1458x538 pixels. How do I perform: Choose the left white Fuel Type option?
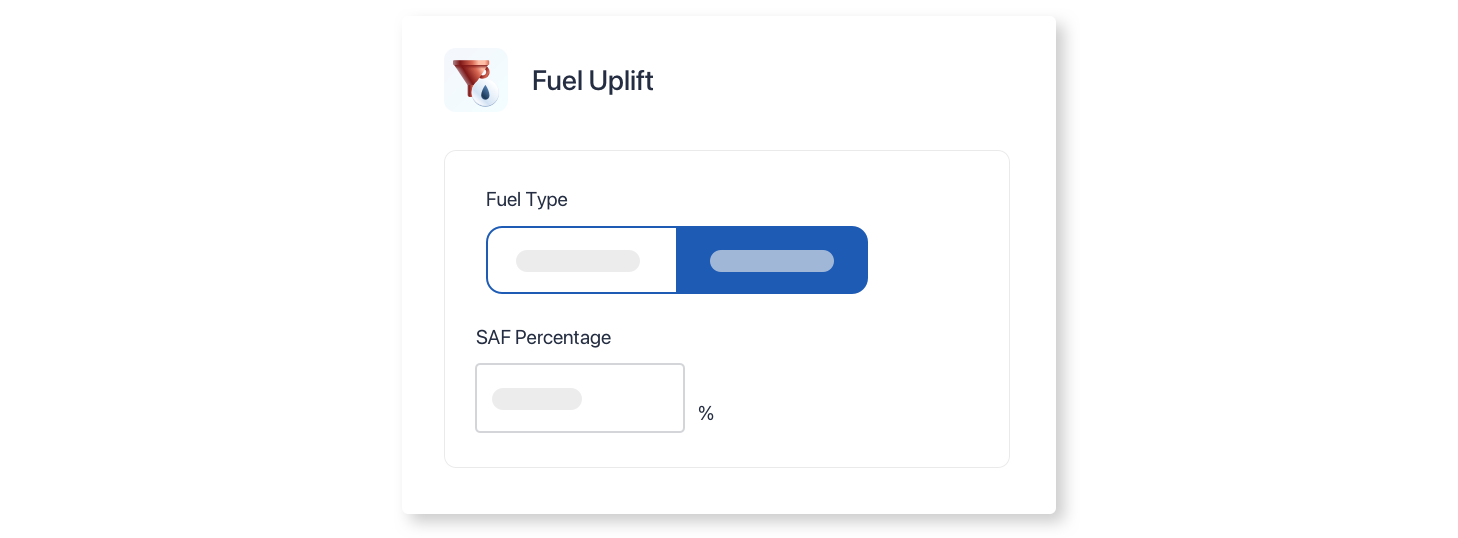point(582,260)
